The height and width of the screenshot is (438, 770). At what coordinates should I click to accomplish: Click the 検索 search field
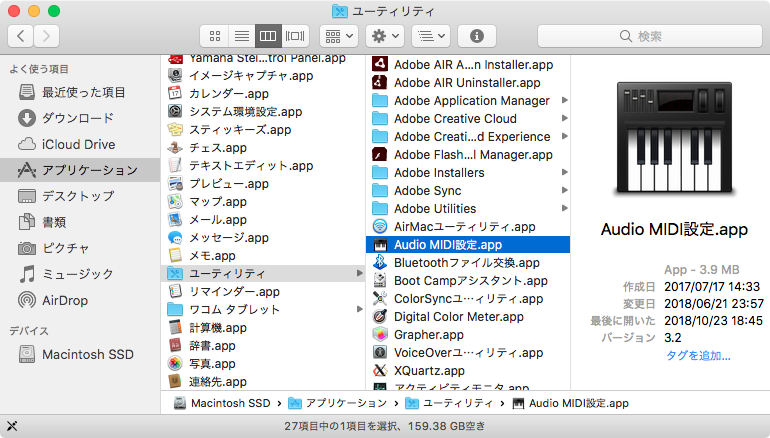click(x=650, y=36)
